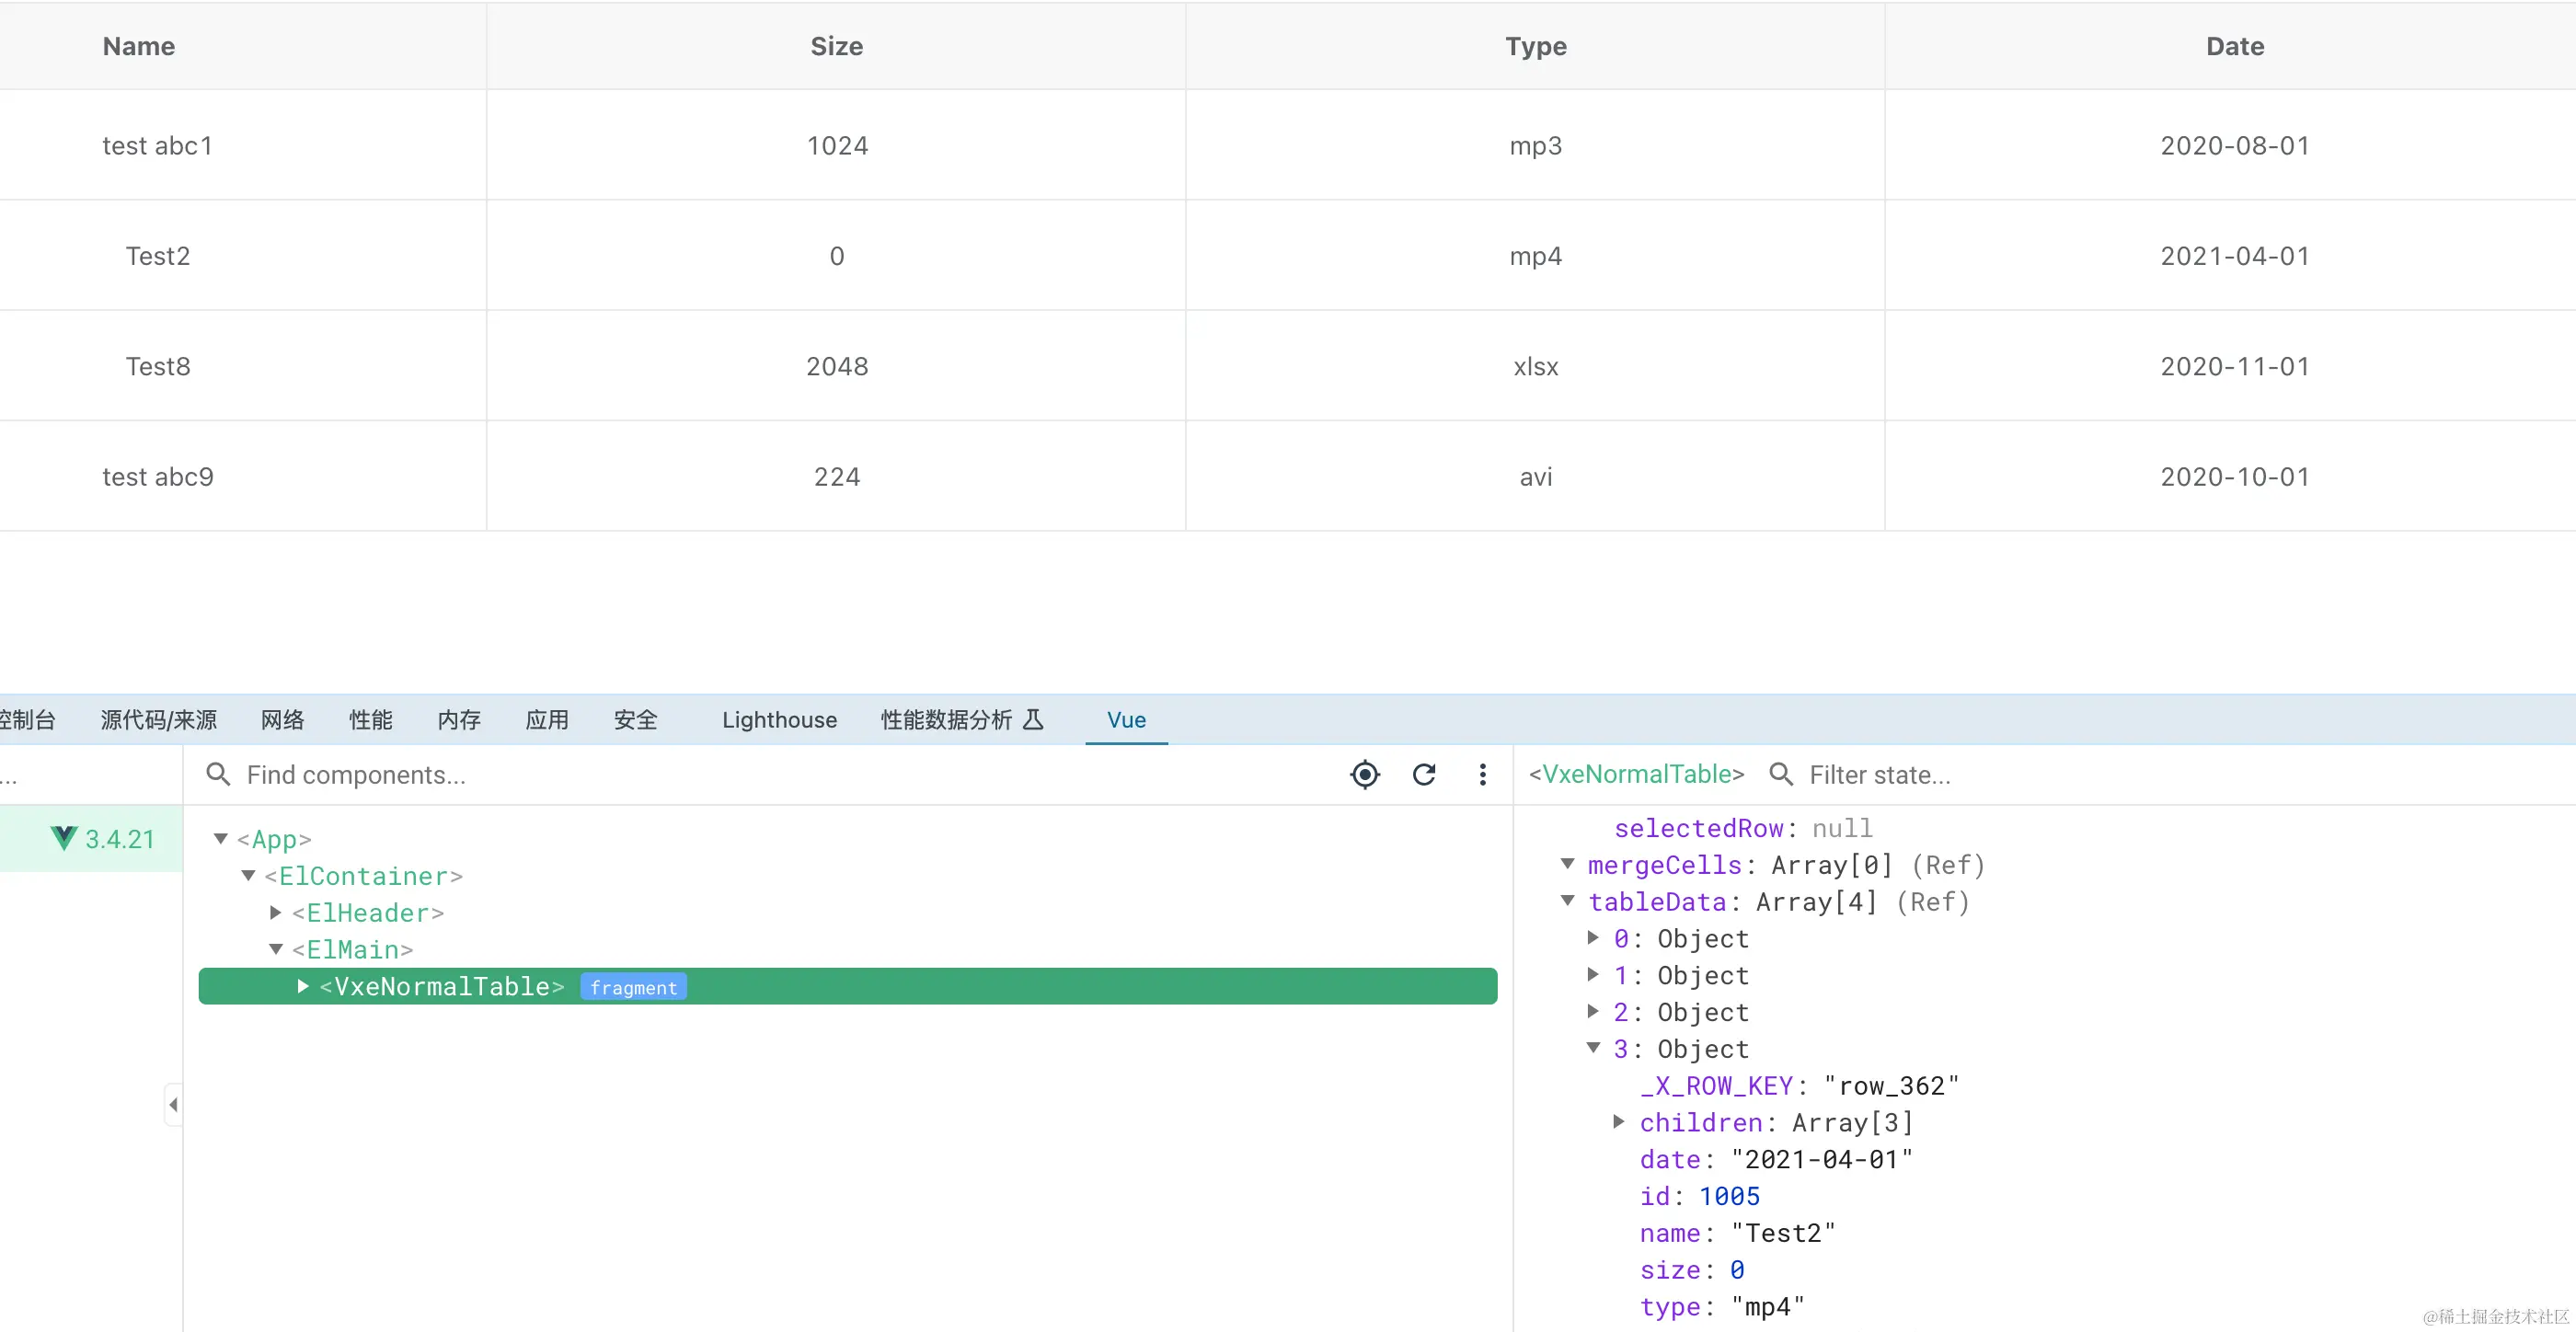Collapse the App tree node
Viewport: 2576px width, 1332px height.
pyautogui.click(x=221, y=839)
